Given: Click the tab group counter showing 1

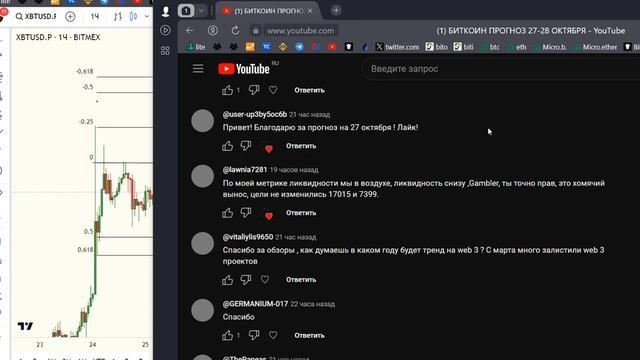Looking at the screenshot, I should tap(186, 11).
